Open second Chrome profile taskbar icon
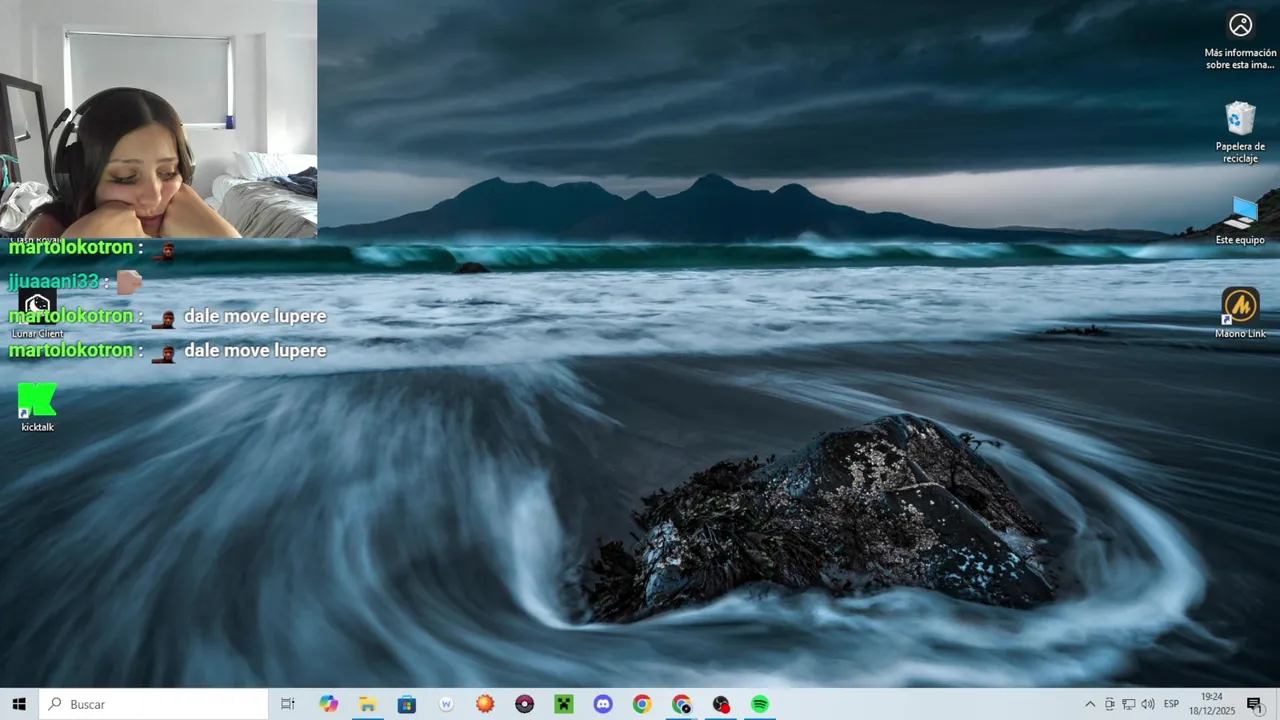Viewport: 1280px width, 720px height. pos(682,704)
